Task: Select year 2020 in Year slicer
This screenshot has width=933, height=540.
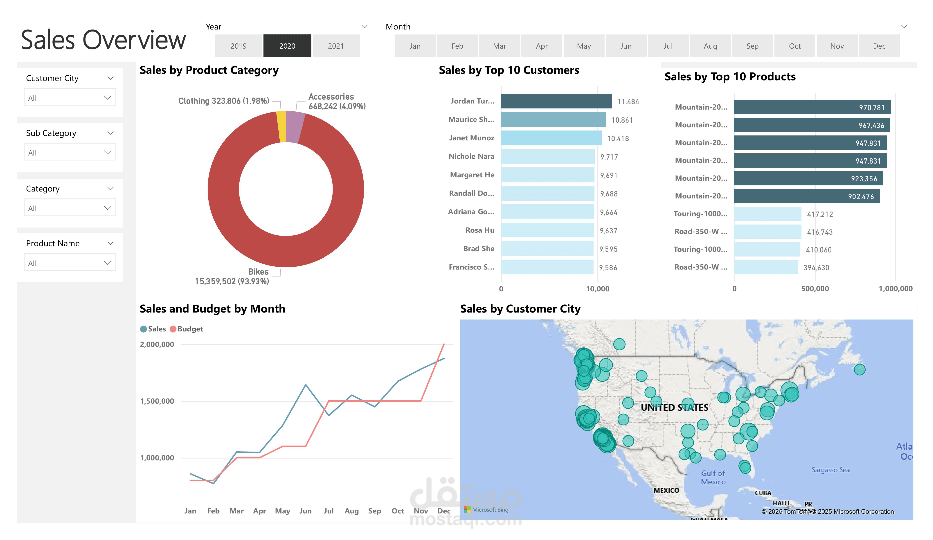Action: click(x=287, y=46)
